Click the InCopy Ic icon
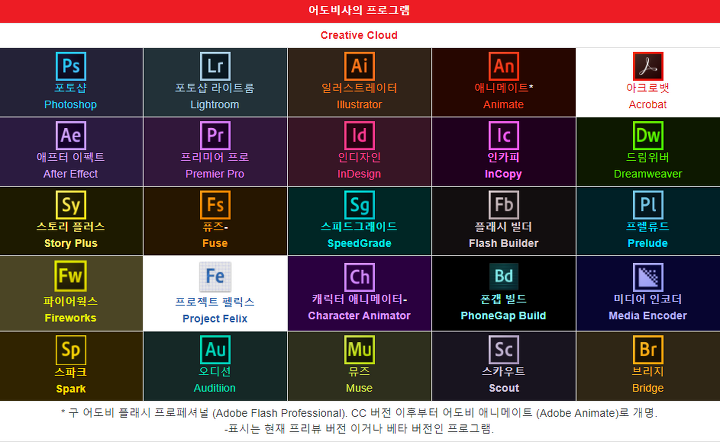 click(x=503, y=135)
